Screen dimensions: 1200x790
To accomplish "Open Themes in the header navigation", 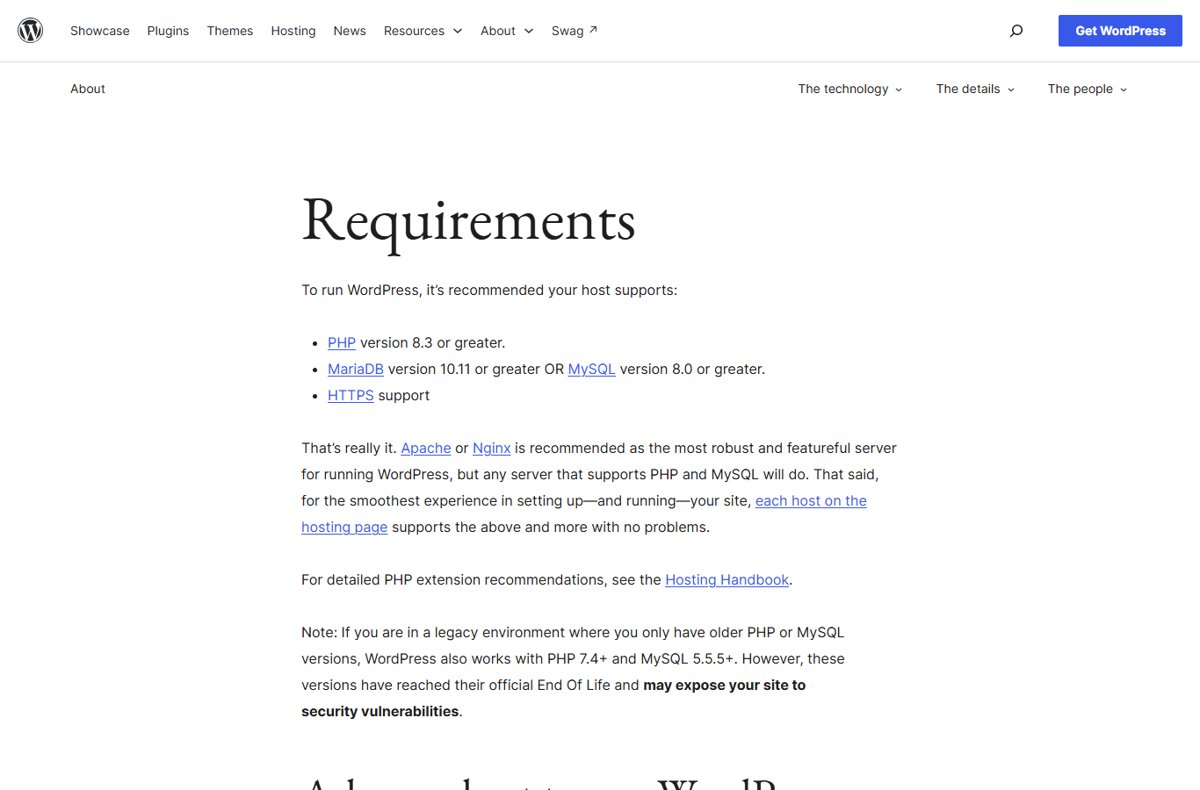I will pyautogui.click(x=230, y=31).
